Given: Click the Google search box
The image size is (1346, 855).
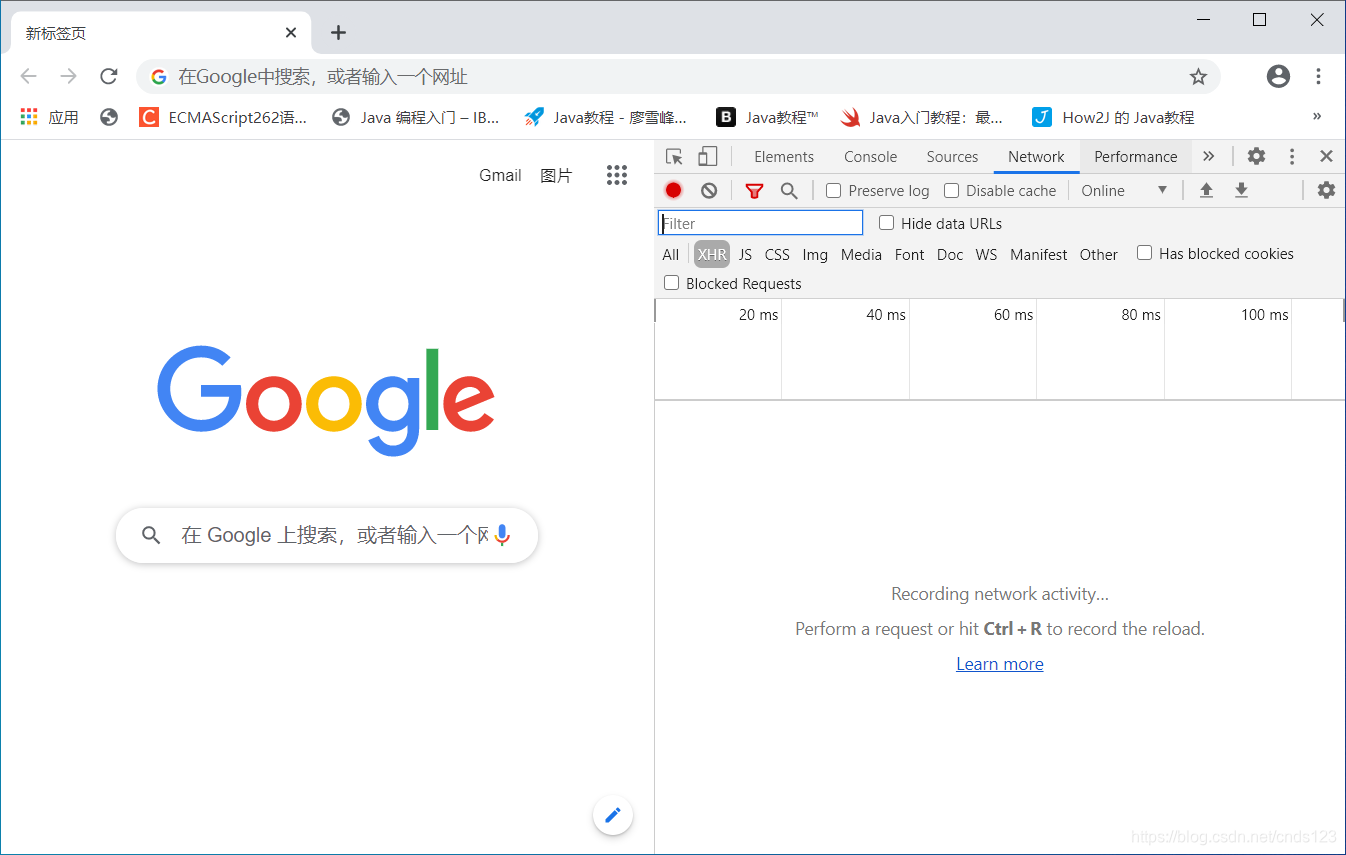Looking at the screenshot, I should pos(327,535).
